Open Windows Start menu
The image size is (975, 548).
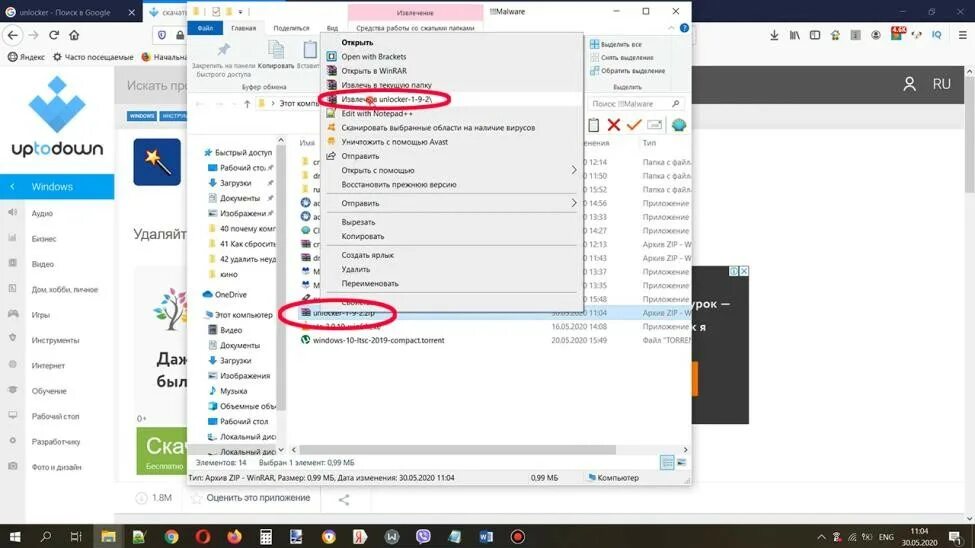[x=14, y=536]
